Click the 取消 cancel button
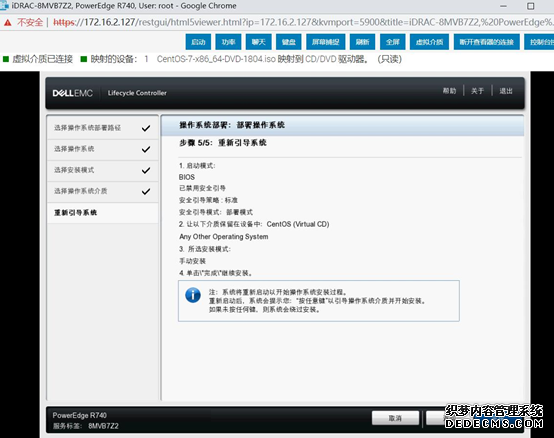 tap(395, 418)
